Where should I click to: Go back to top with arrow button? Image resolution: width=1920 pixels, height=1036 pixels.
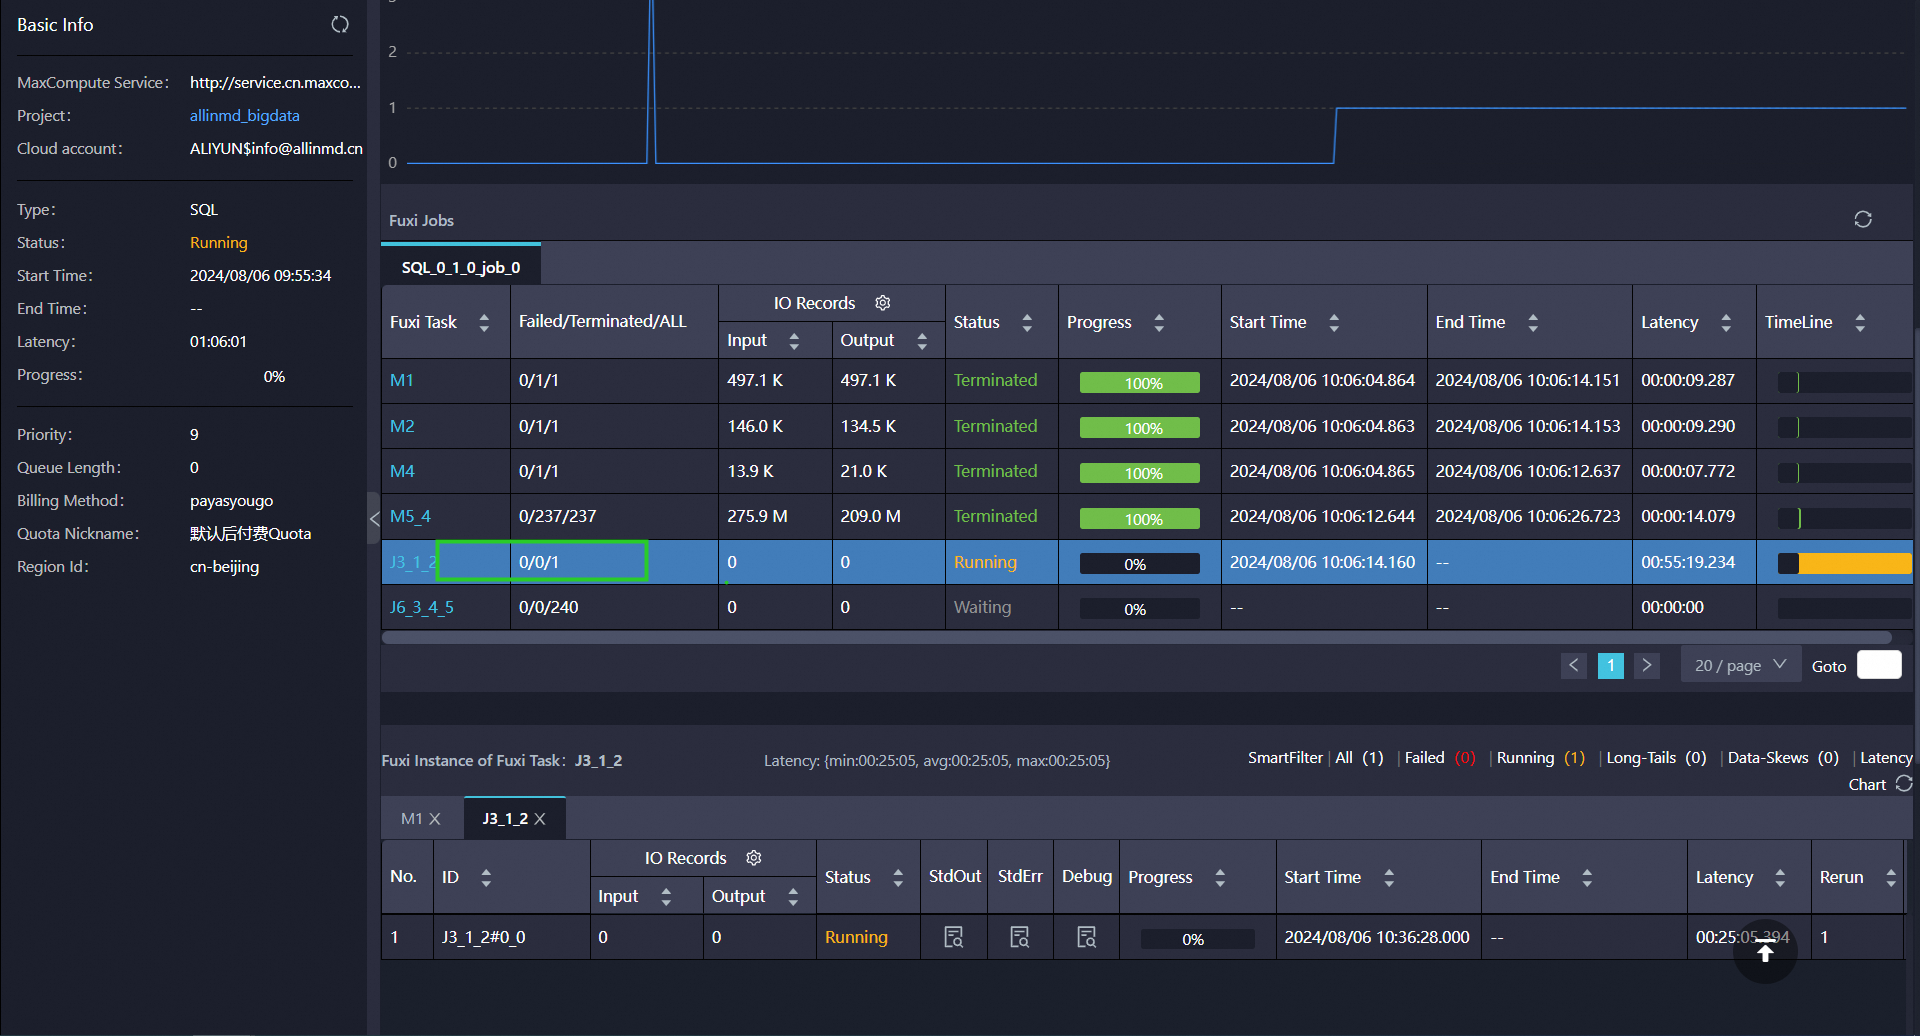coord(1765,952)
